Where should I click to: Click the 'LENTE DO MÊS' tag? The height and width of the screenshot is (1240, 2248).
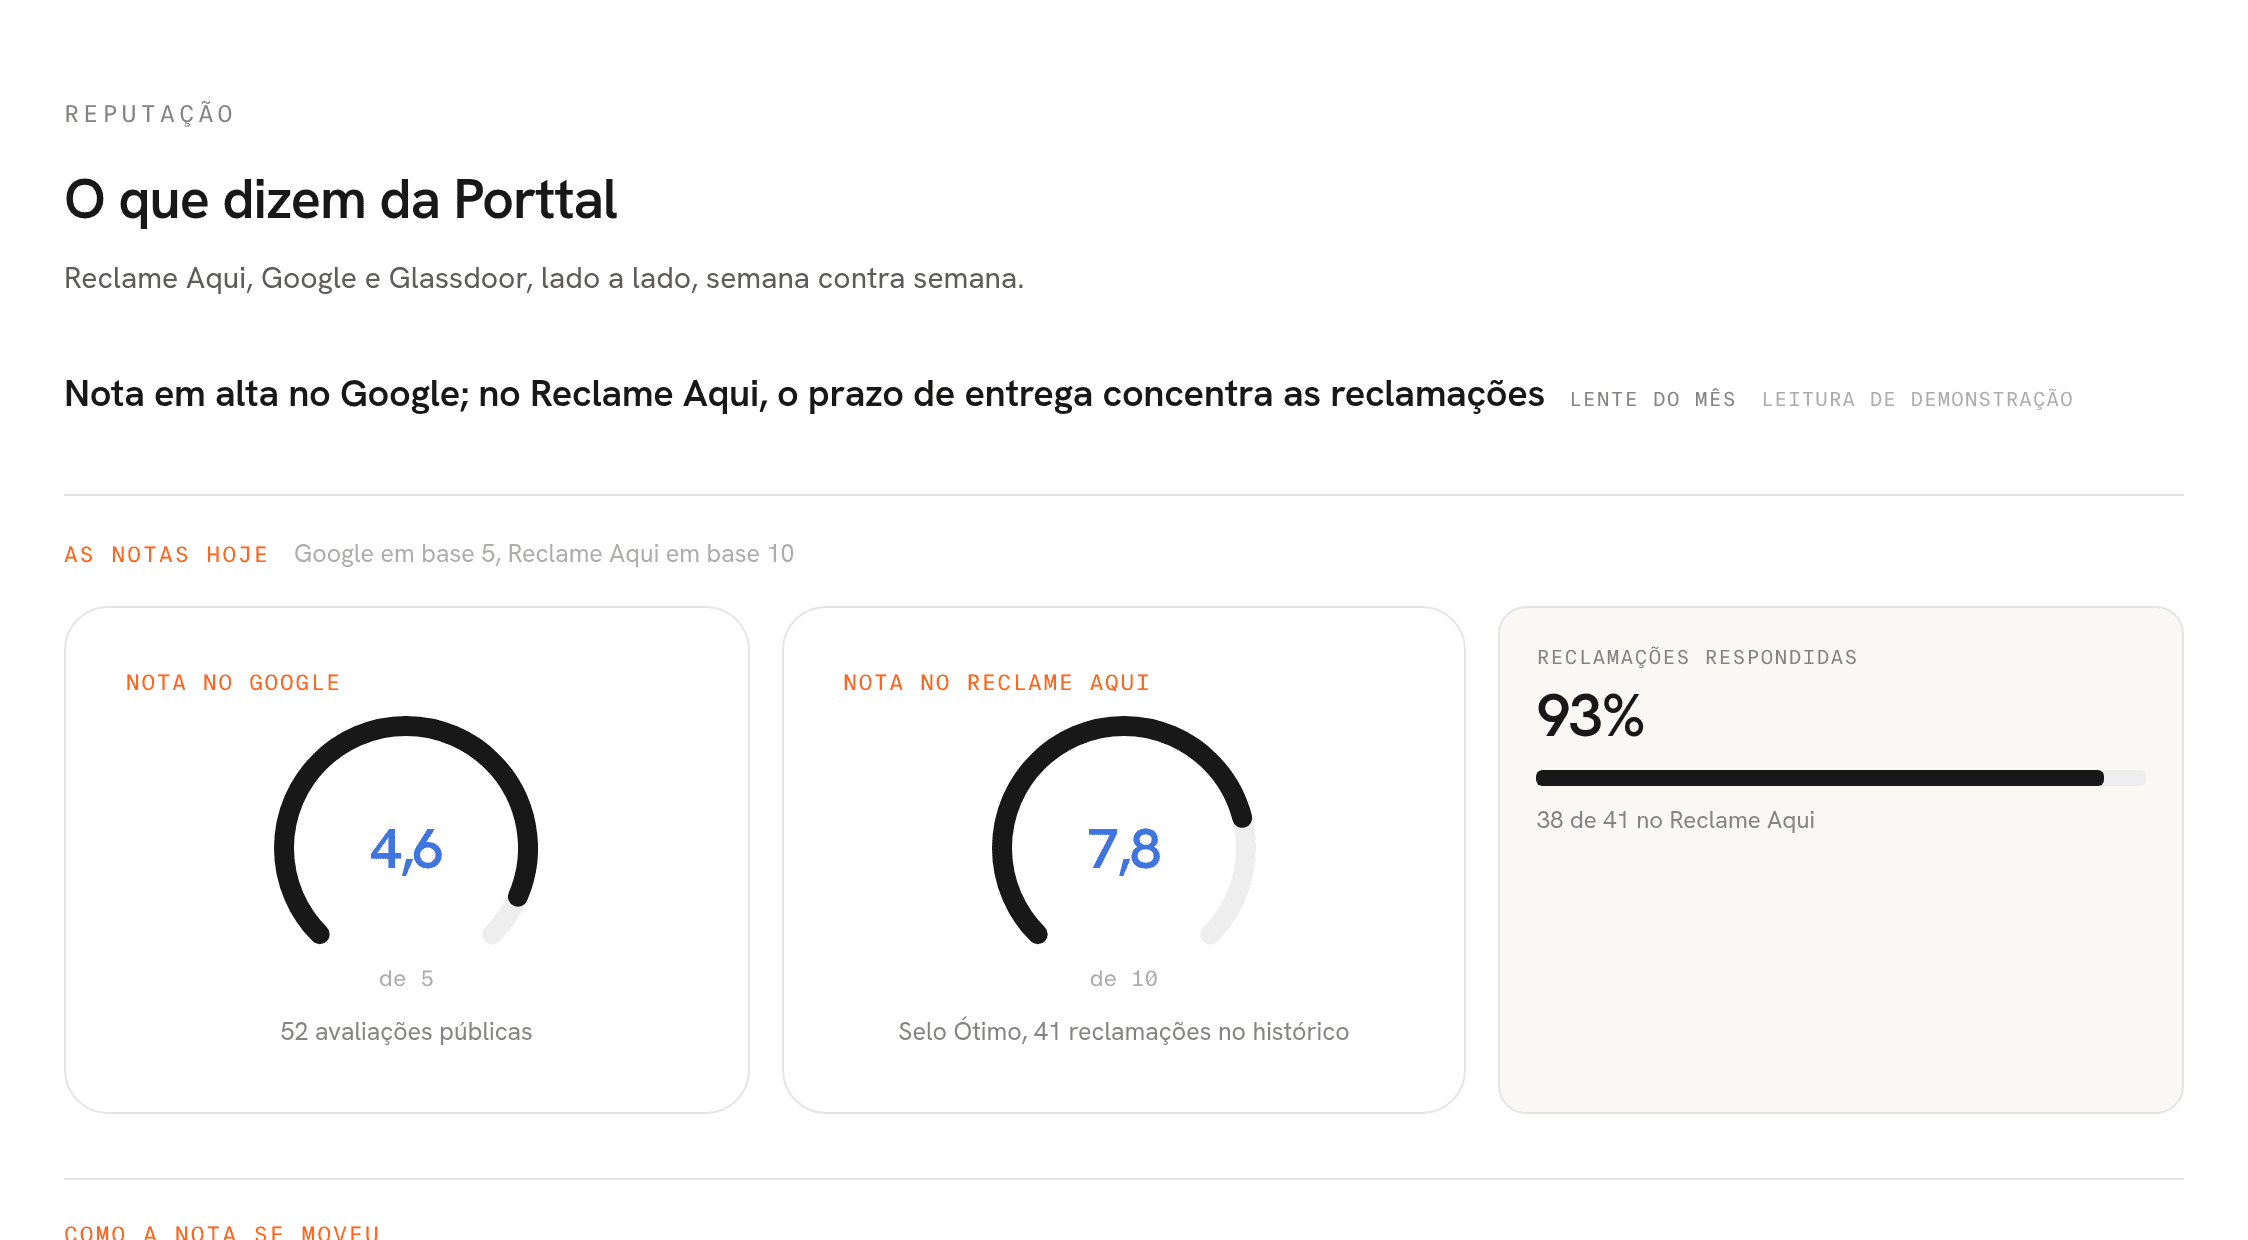click(1653, 399)
